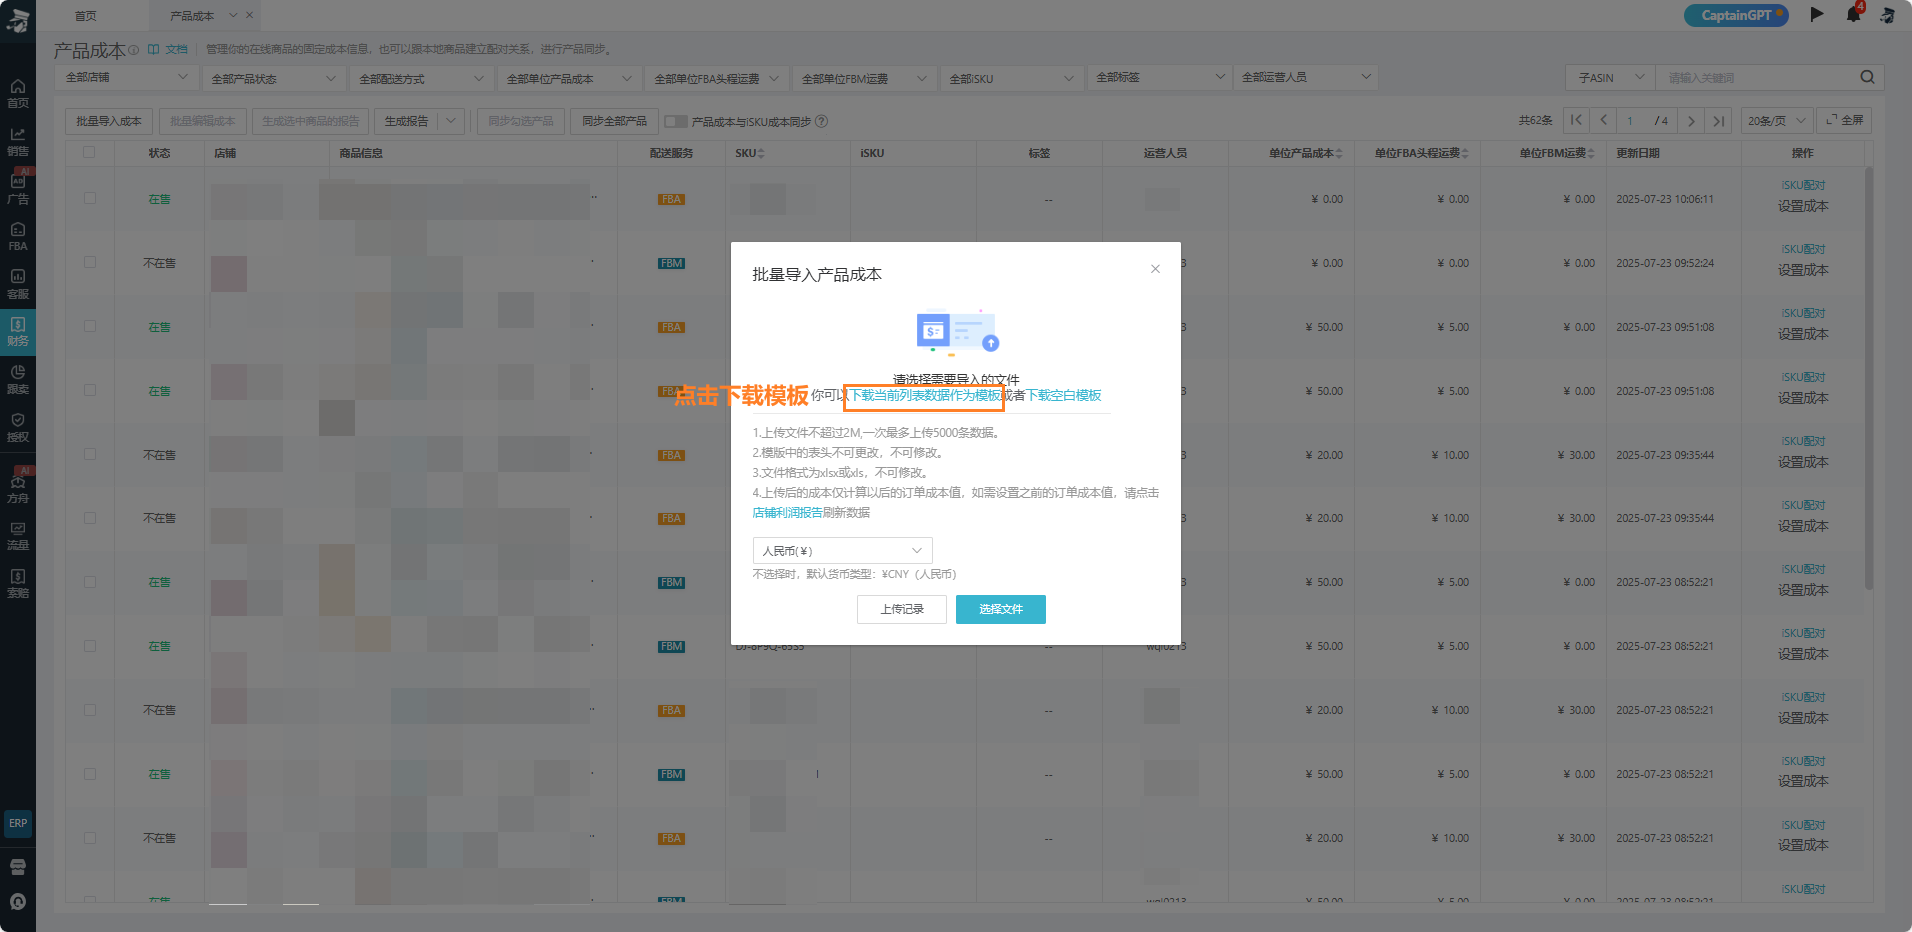
Task: Open 授权 authorization in the left sidebar
Action: [x=18, y=427]
